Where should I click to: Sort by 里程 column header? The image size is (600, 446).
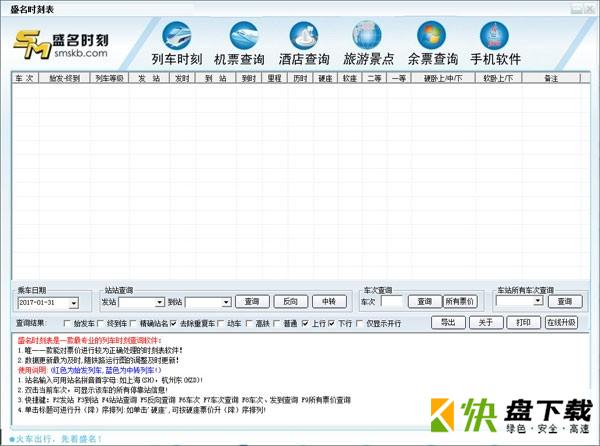coord(274,78)
